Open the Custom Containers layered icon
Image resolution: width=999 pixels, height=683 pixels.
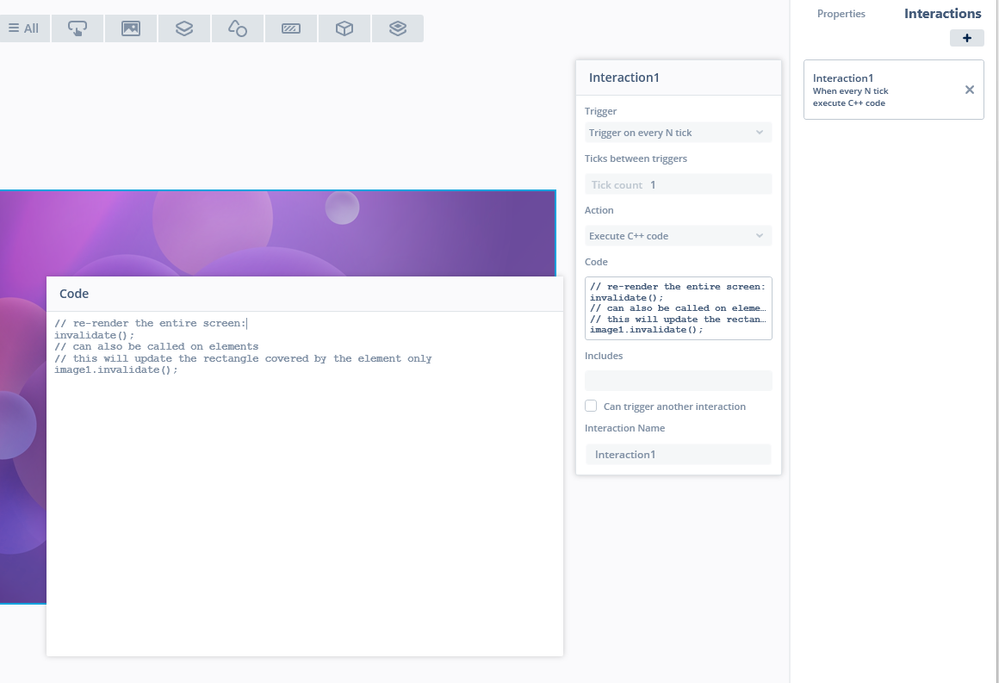pyautogui.click(x=398, y=29)
